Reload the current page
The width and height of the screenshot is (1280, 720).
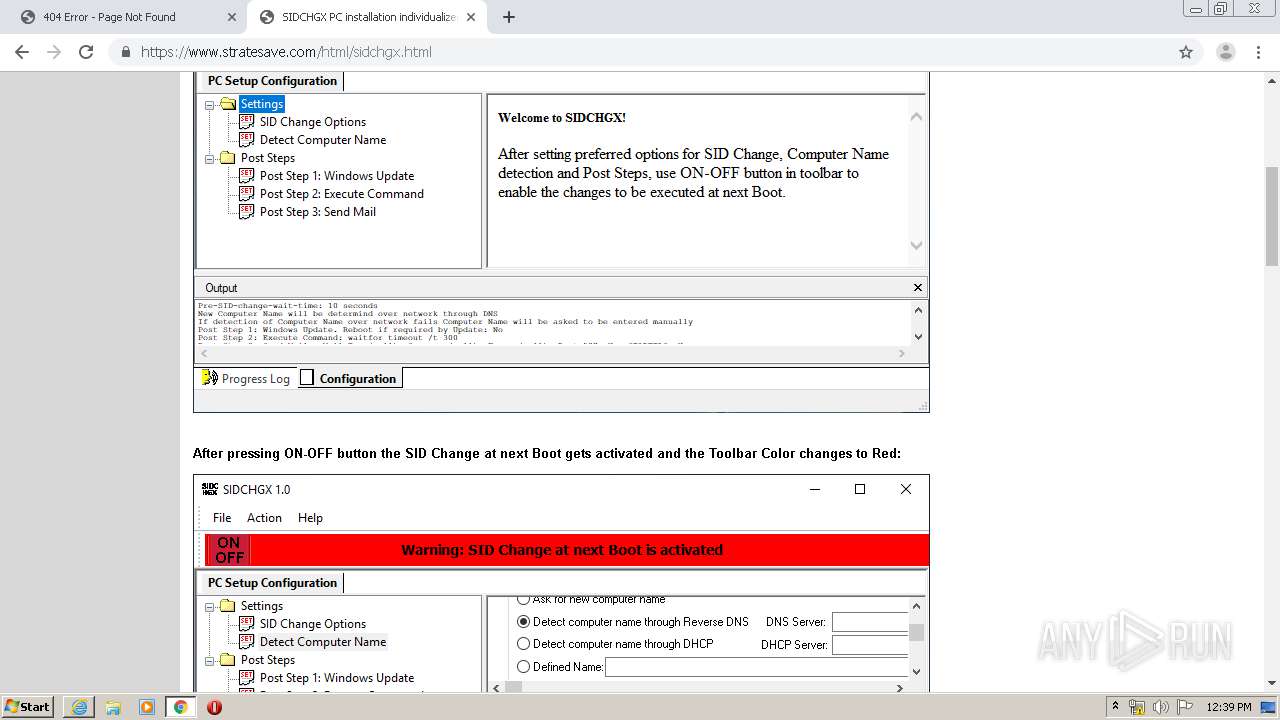tap(86, 52)
